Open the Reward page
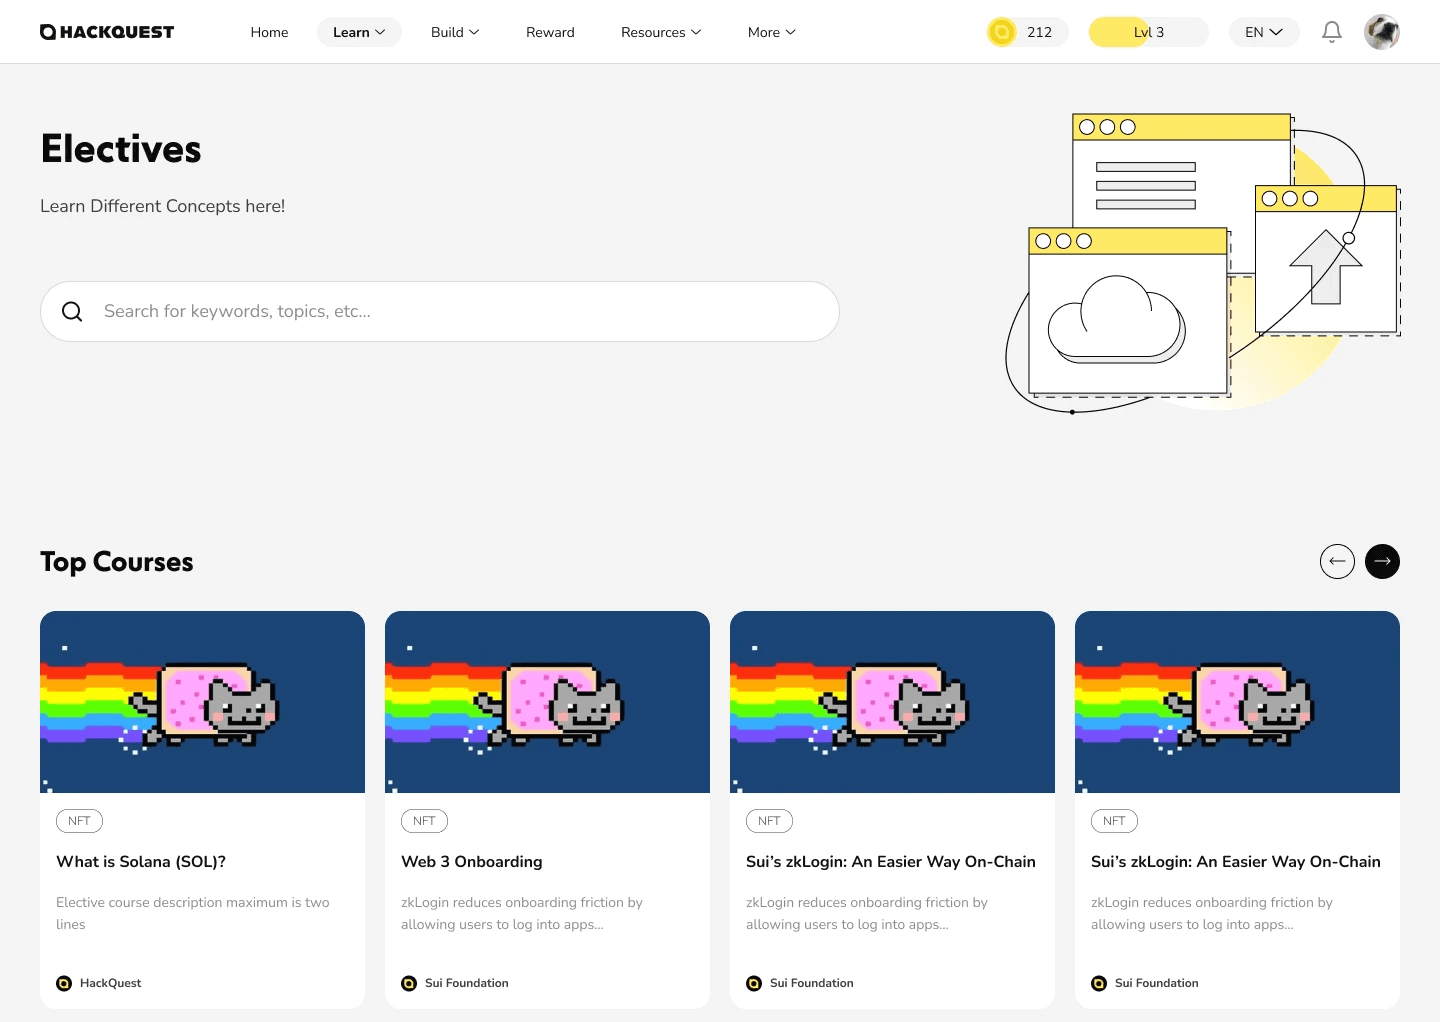Viewport: 1440px width, 1022px height. [550, 32]
